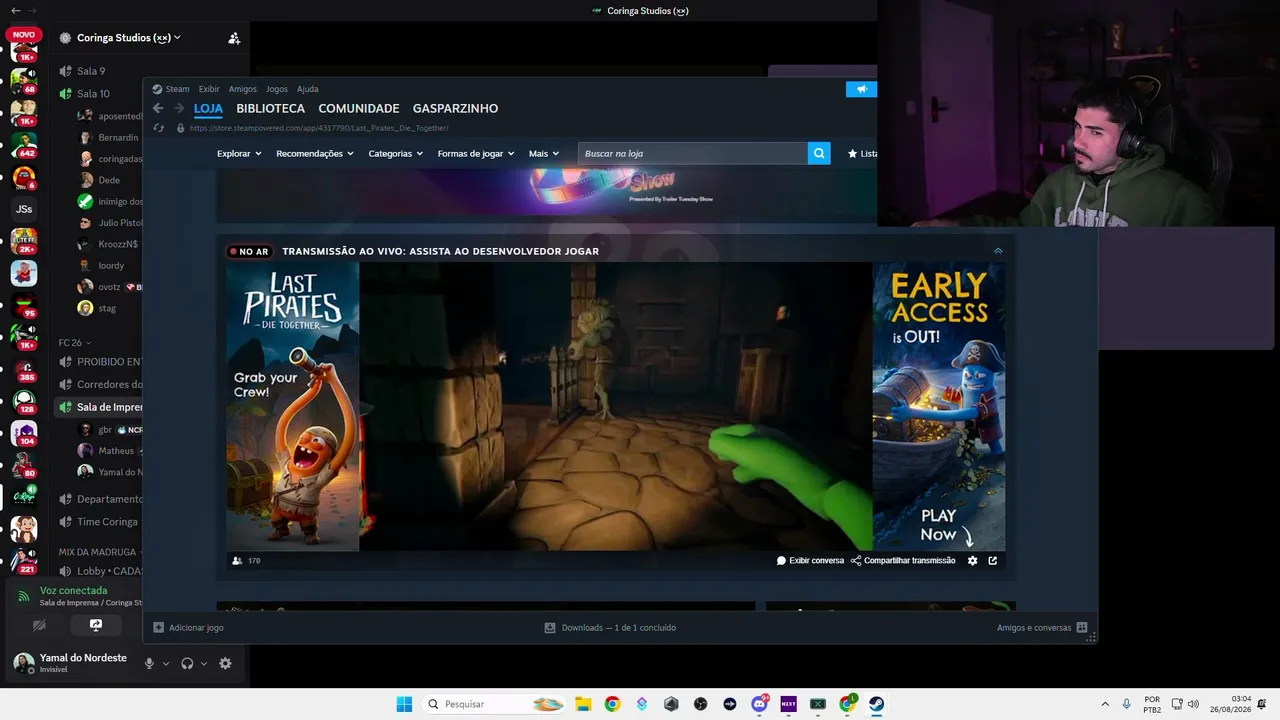Viewport: 1280px width, 720px height.
Task: Open the Mais dropdown in store navigation
Action: point(544,154)
